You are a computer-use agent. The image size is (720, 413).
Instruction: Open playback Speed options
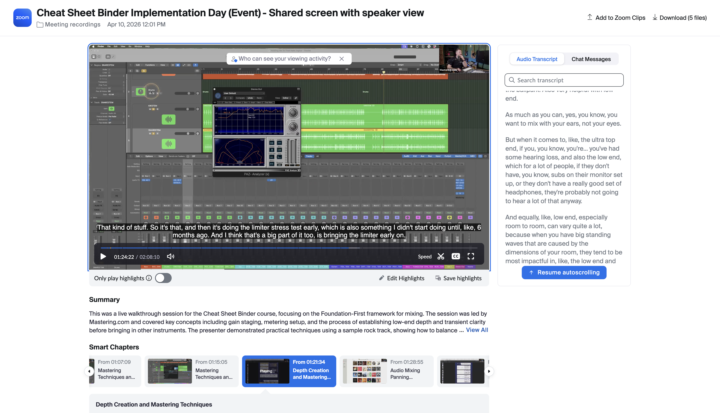pos(424,256)
